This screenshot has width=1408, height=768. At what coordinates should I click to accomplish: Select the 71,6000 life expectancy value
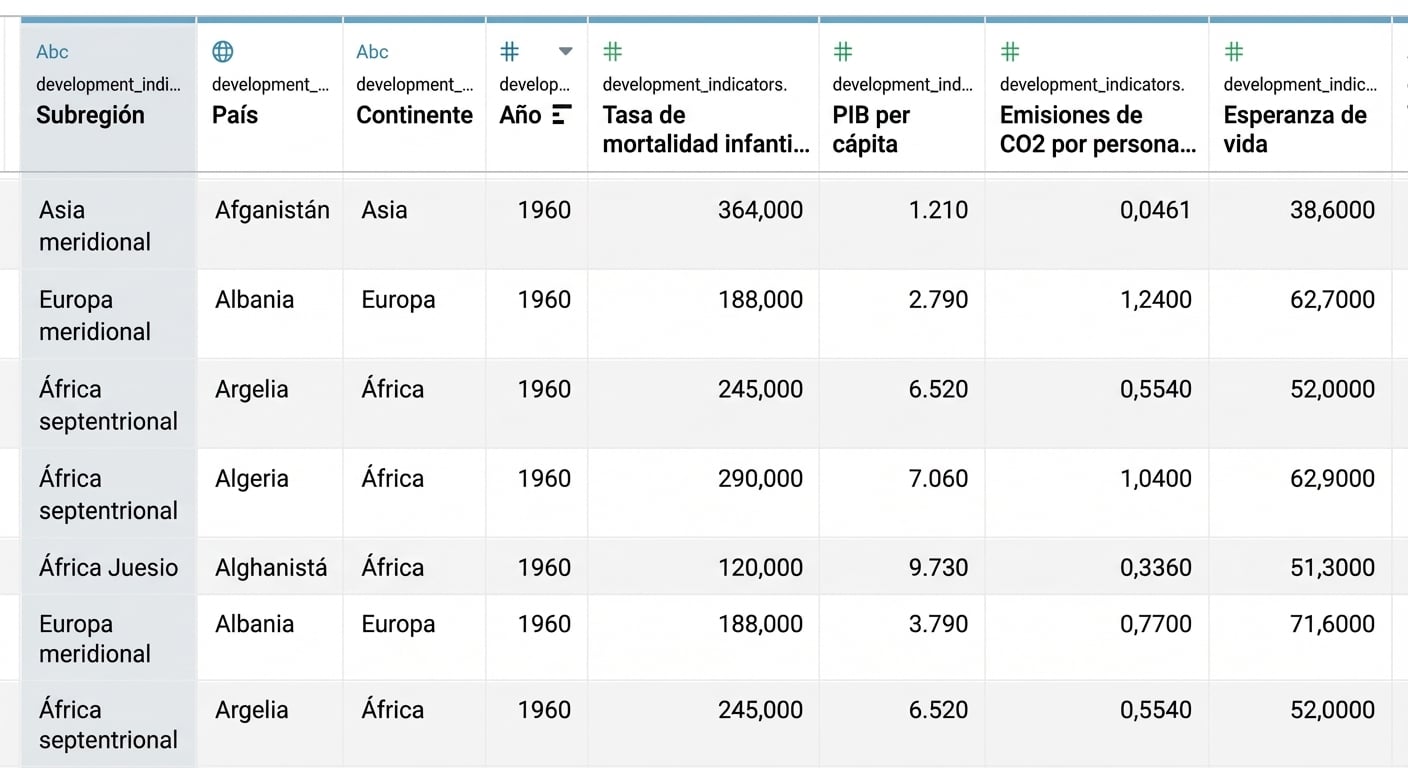coord(1332,624)
